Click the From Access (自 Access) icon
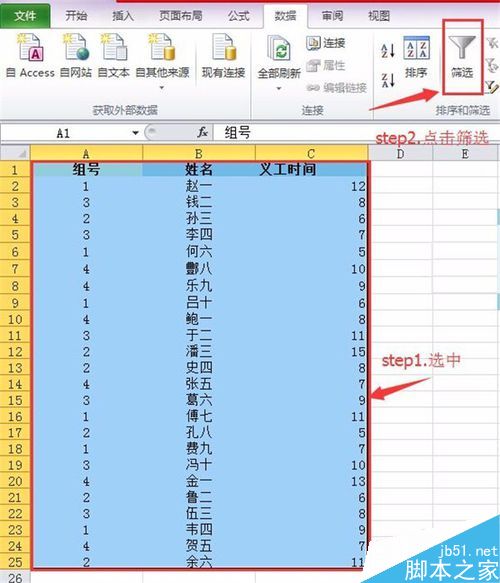Screen dimensions: 500x583 coord(30,48)
